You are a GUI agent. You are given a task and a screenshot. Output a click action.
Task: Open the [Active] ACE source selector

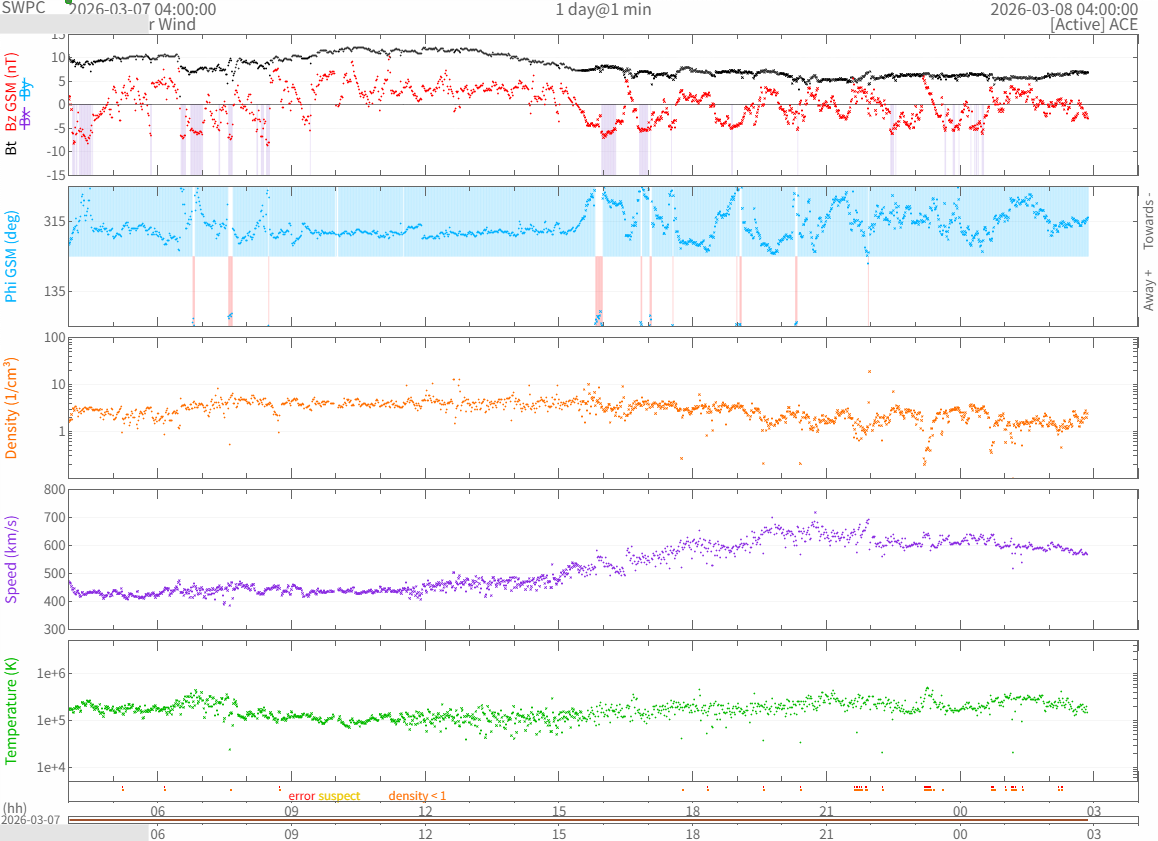pyautogui.click(x=1094, y=25)
